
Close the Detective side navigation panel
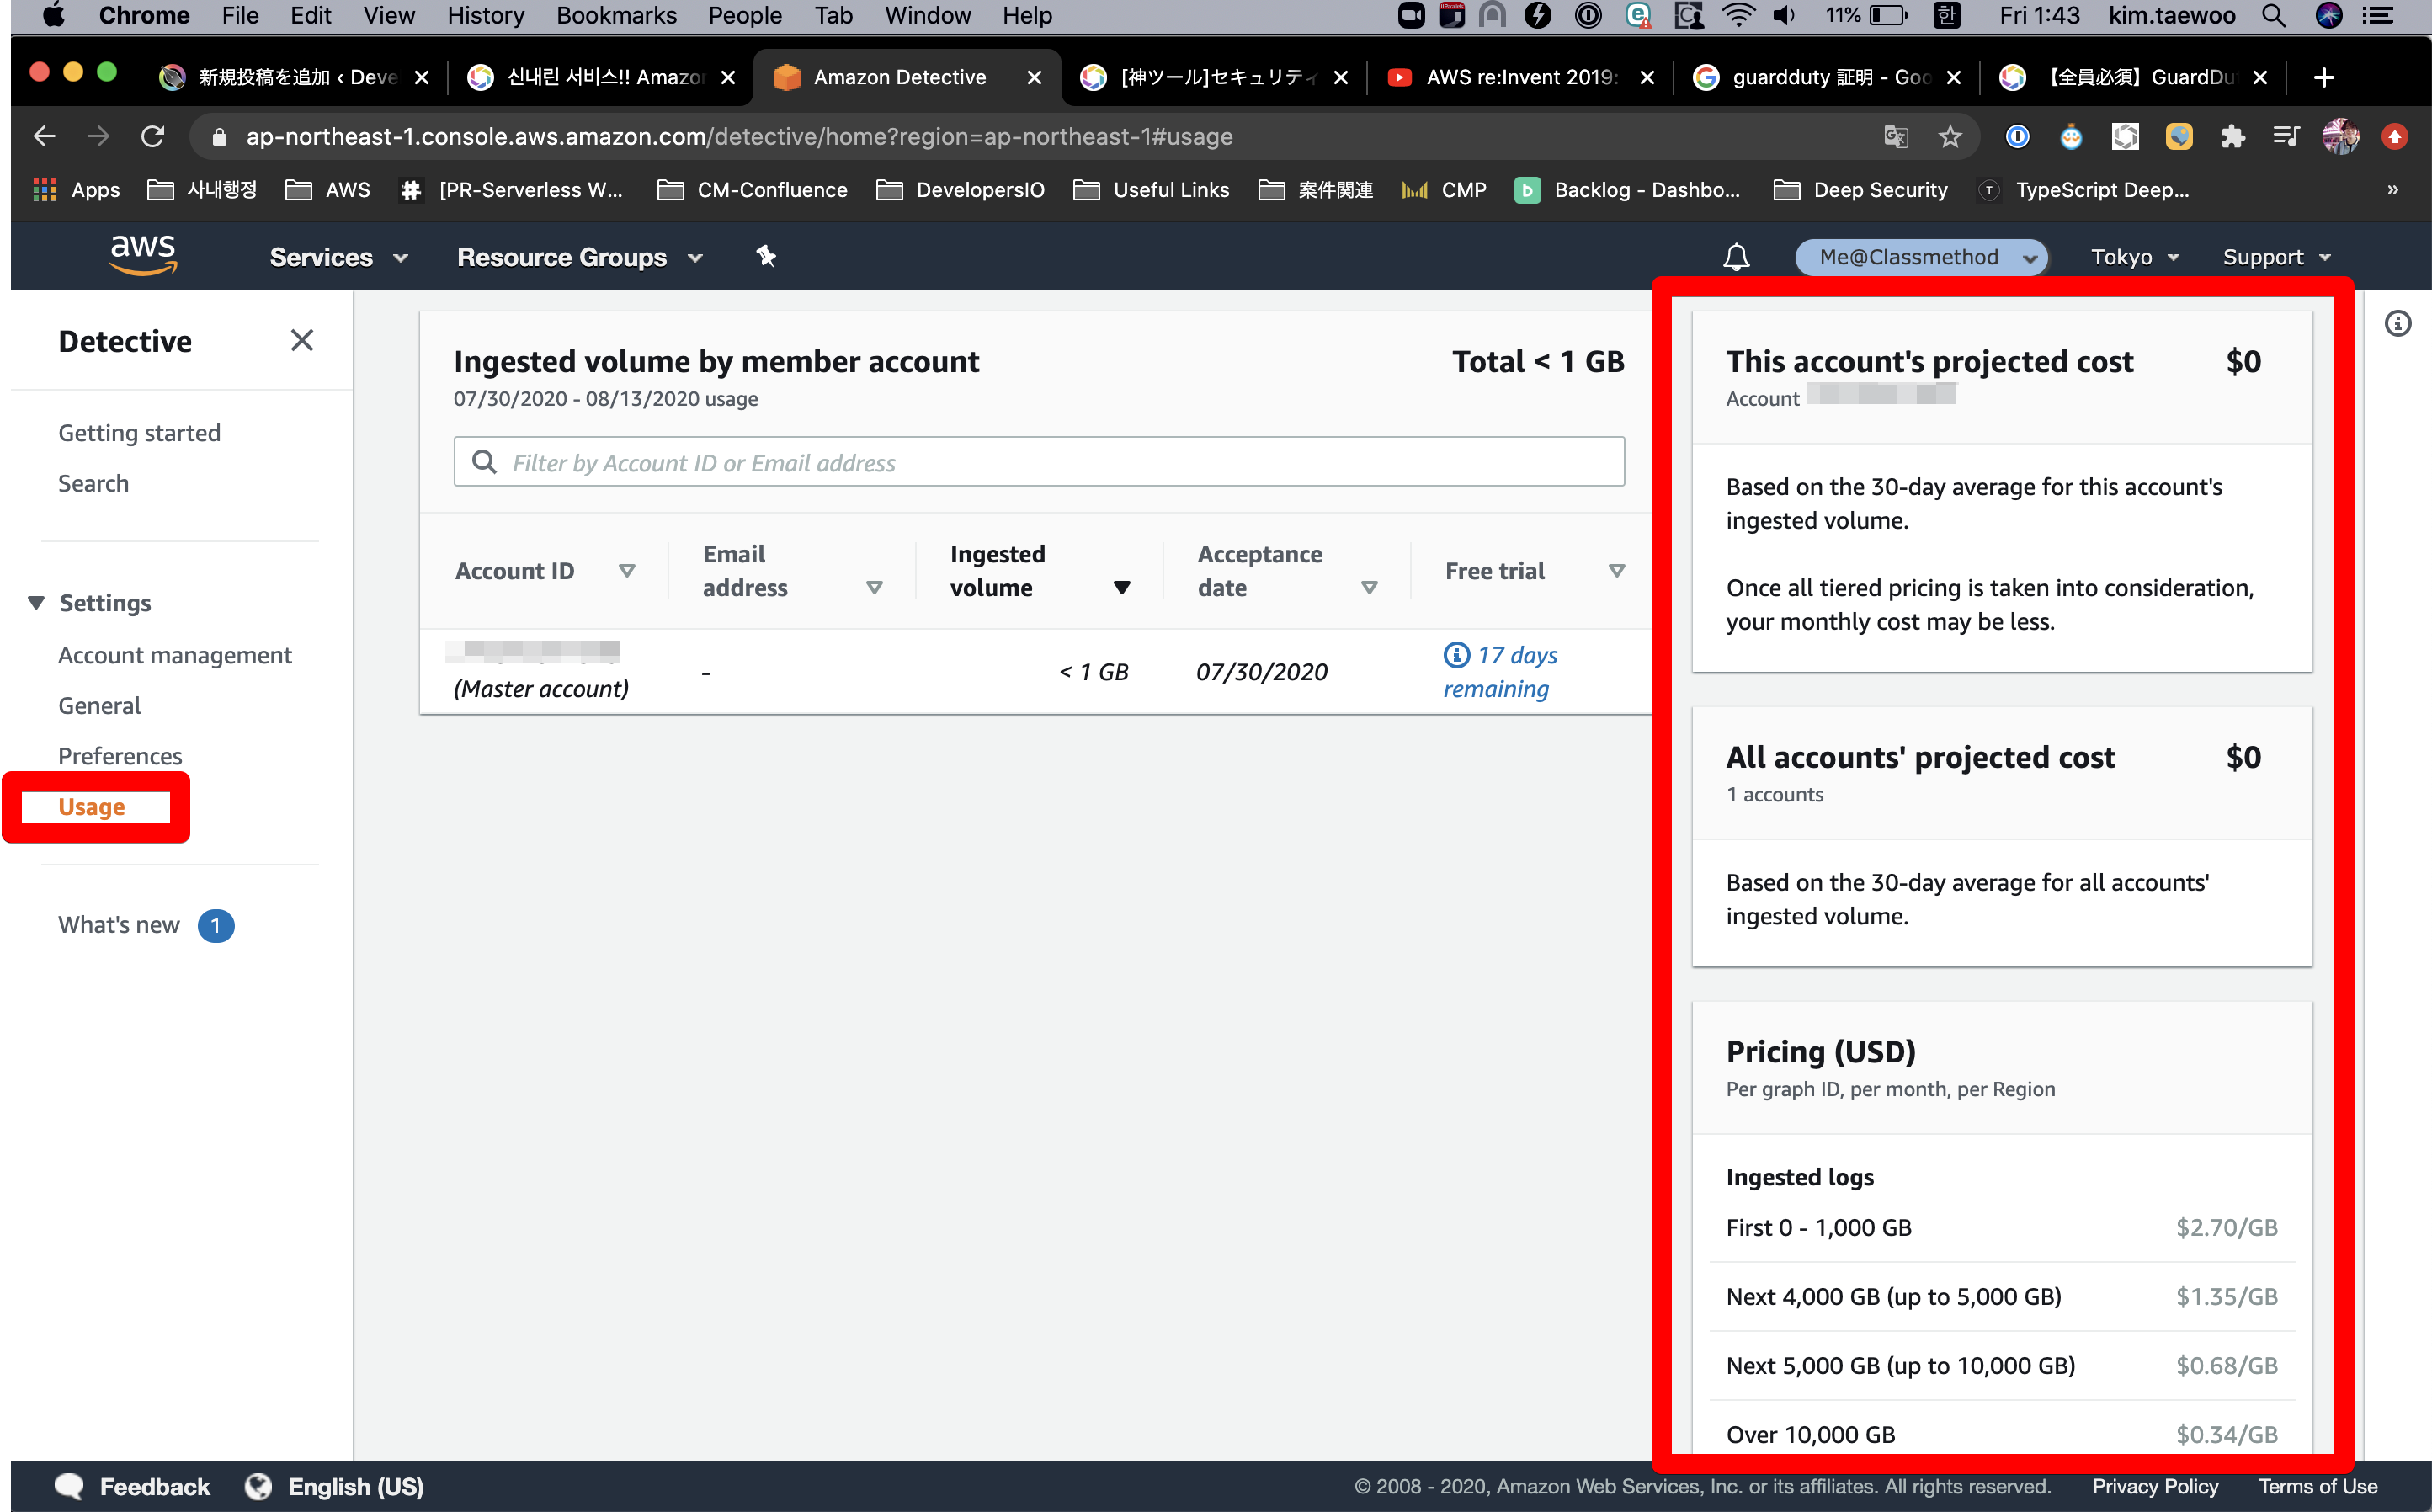(301, 341)
